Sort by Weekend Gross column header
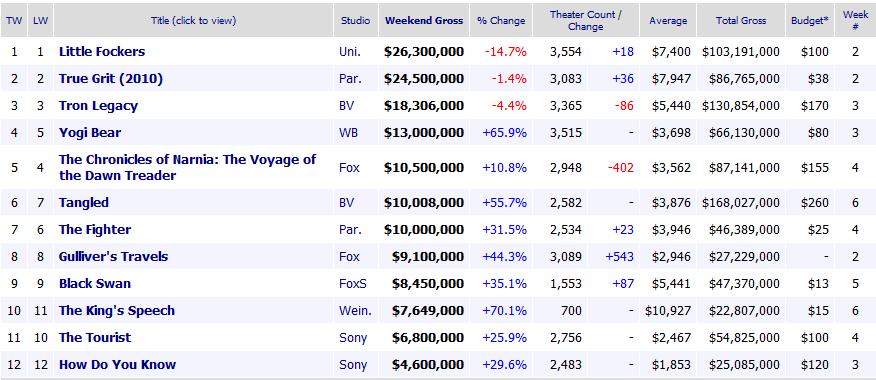This screenshot has height=380, width=876. tap(424, 20)
